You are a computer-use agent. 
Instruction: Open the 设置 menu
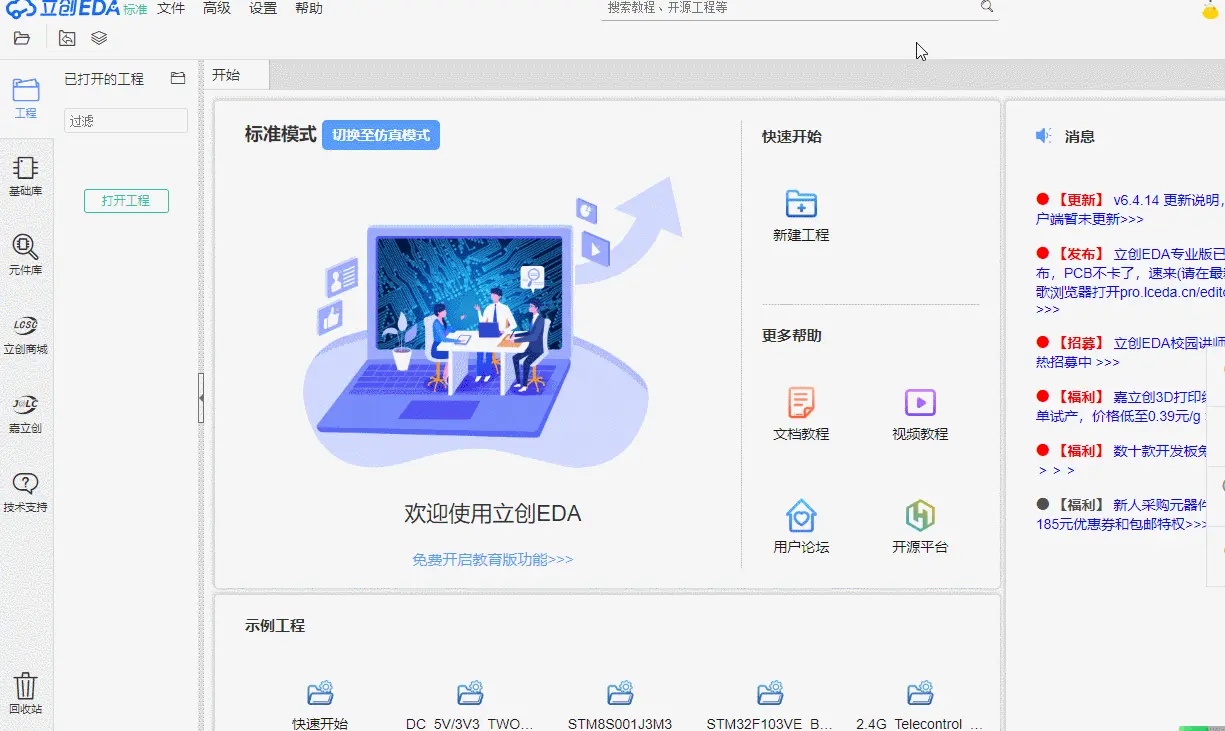[x=263, y=8]
